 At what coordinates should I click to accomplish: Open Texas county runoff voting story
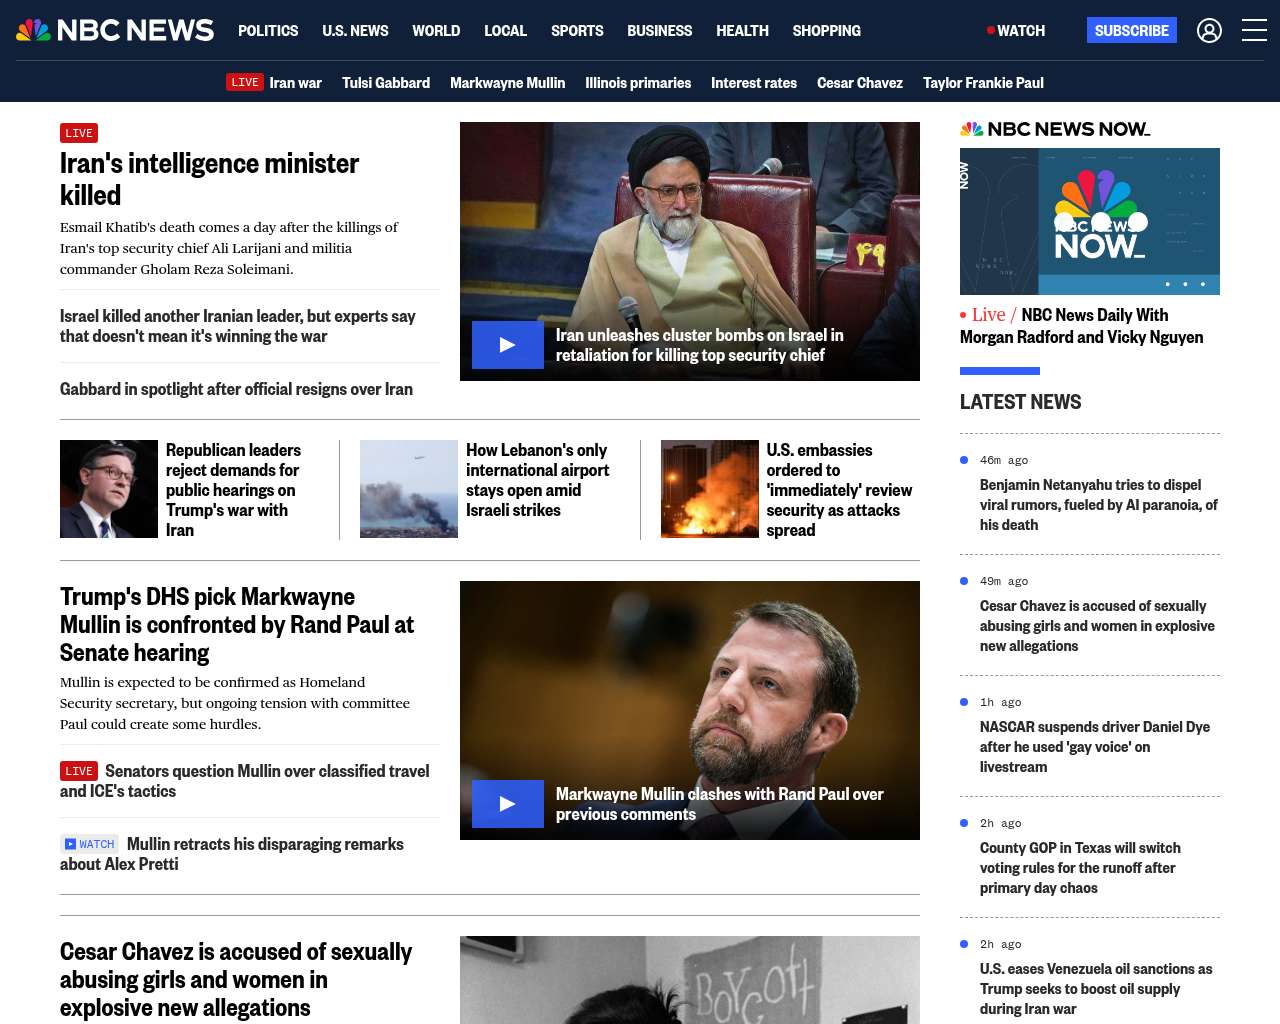[1080, 868]
